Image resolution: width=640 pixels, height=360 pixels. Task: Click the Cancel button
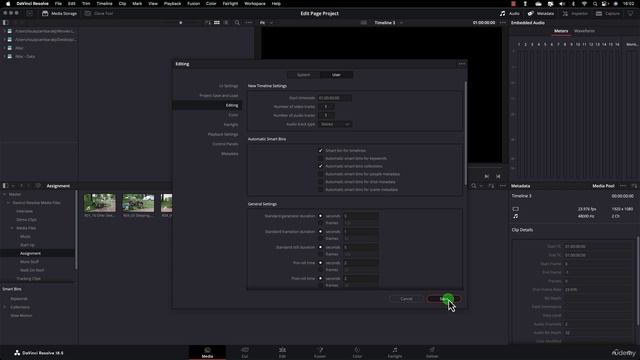pos(406,299)
